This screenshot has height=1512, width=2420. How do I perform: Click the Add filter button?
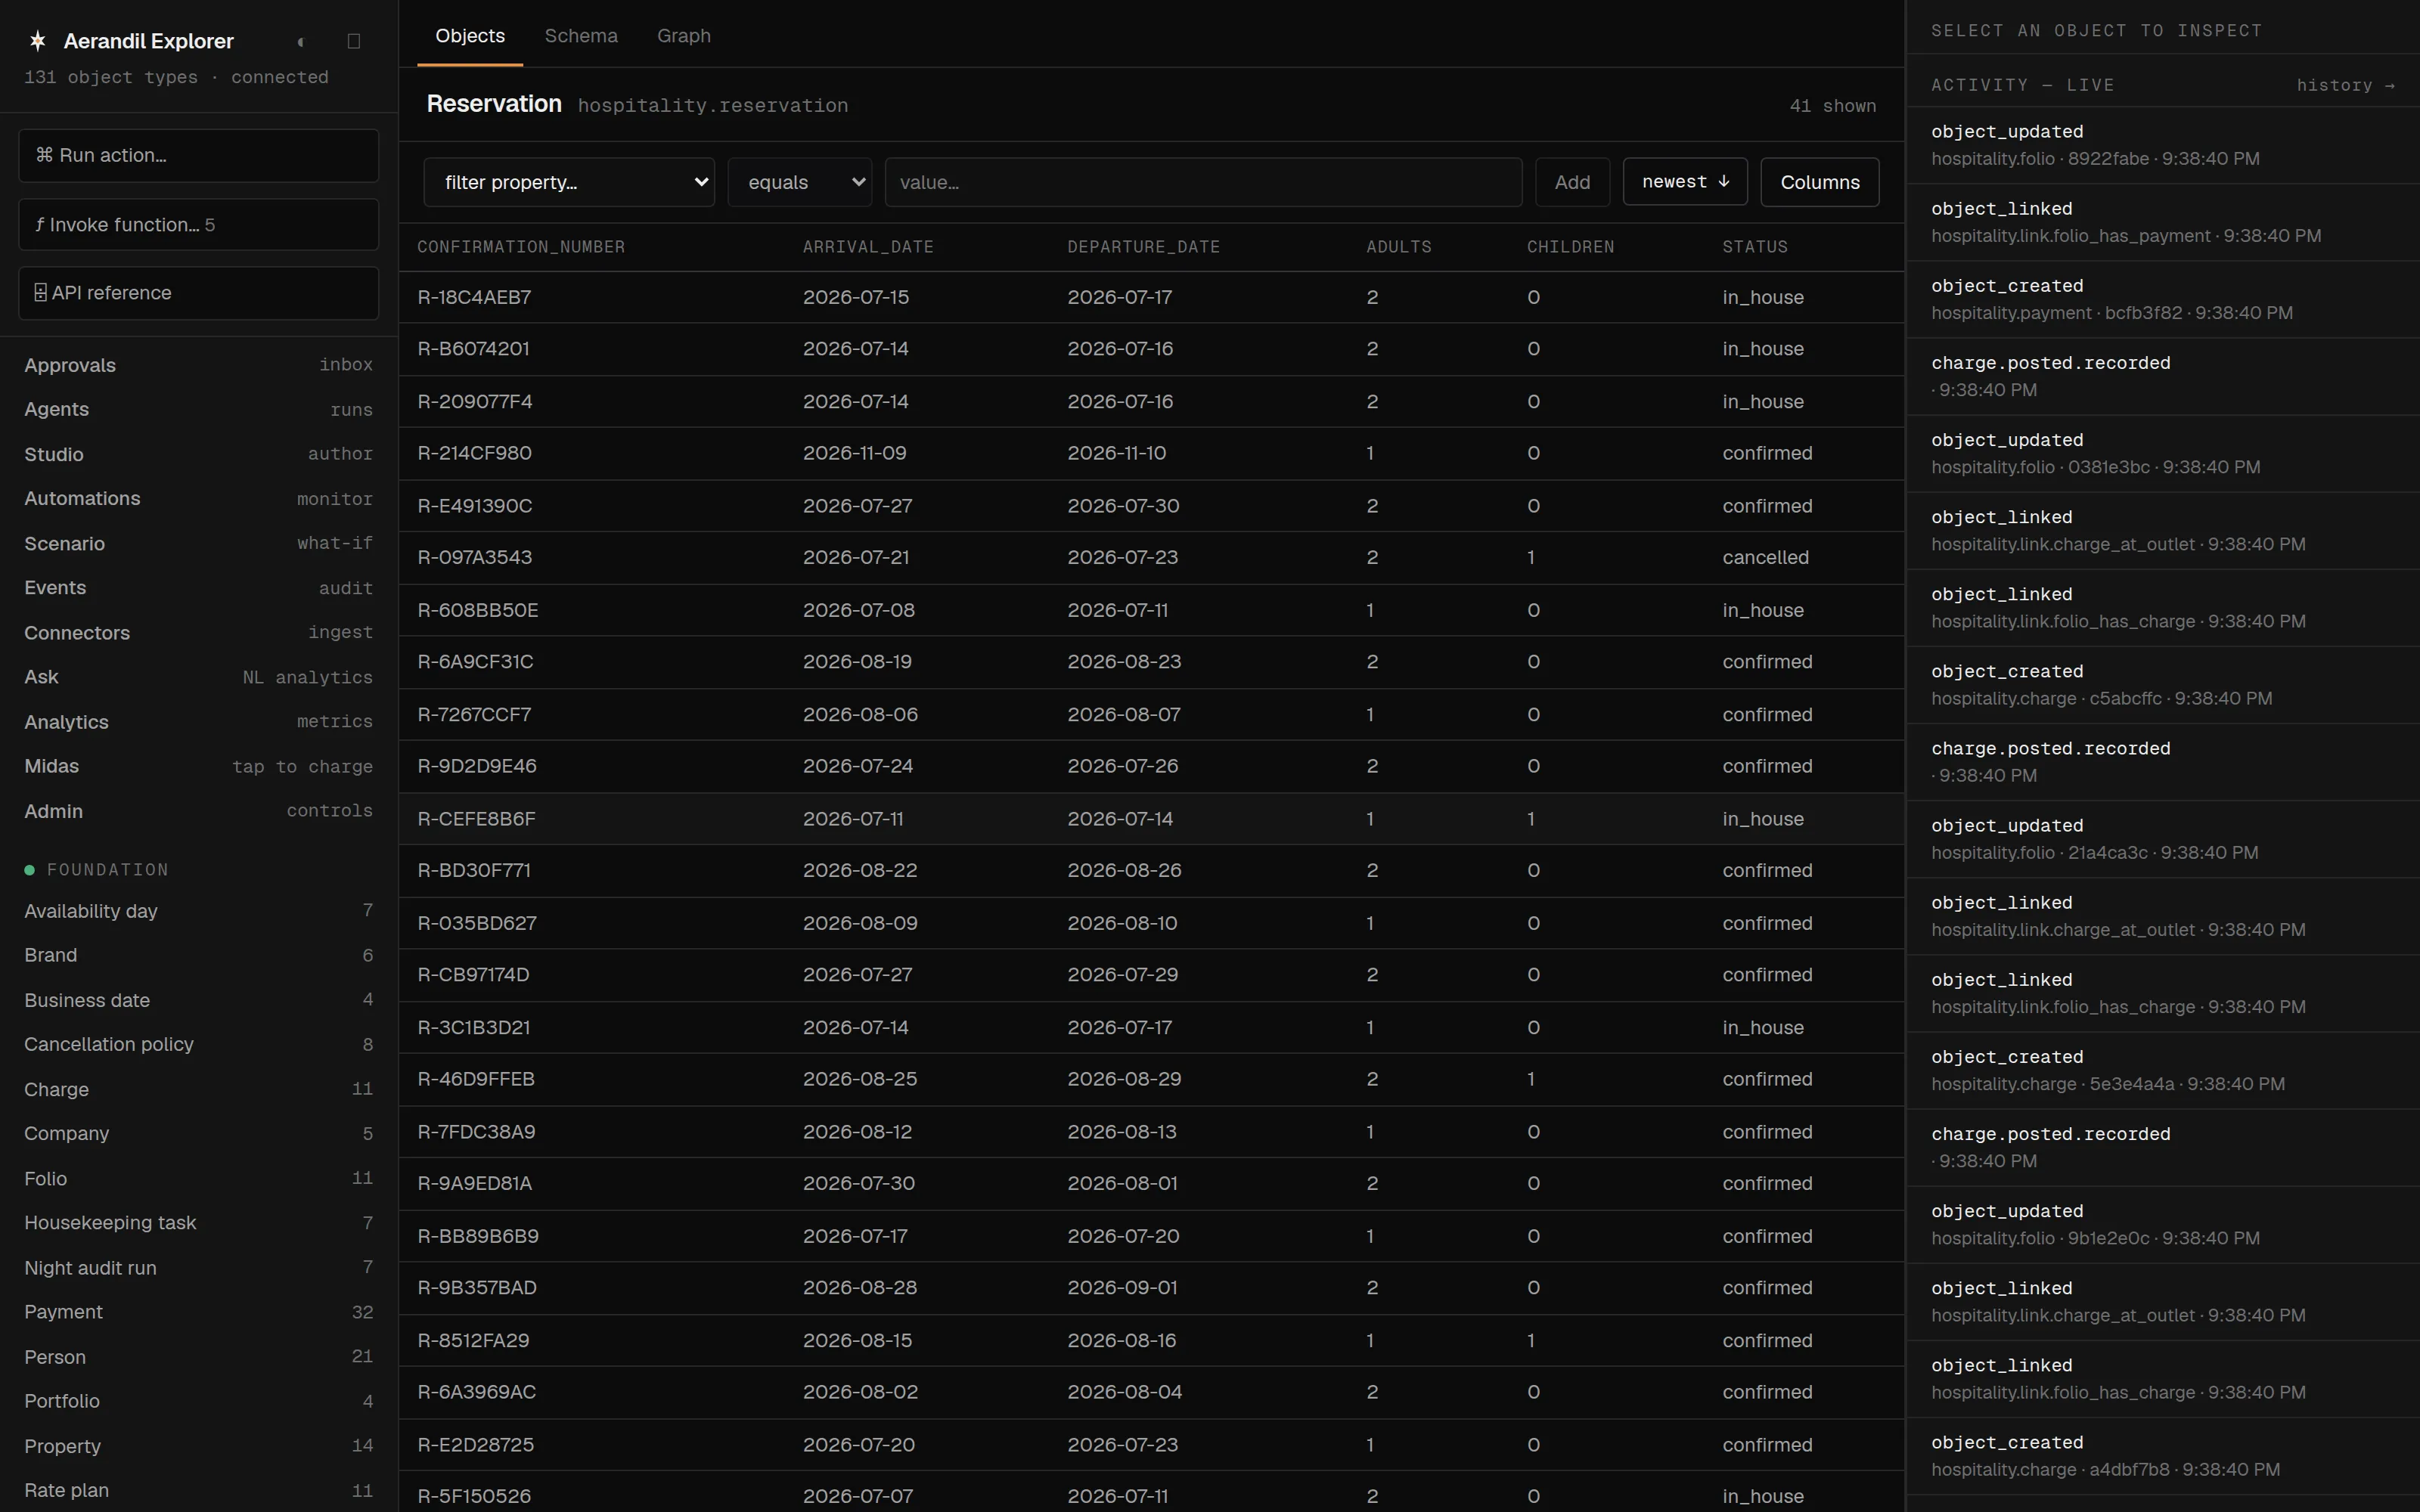[x=1572, y=182]
